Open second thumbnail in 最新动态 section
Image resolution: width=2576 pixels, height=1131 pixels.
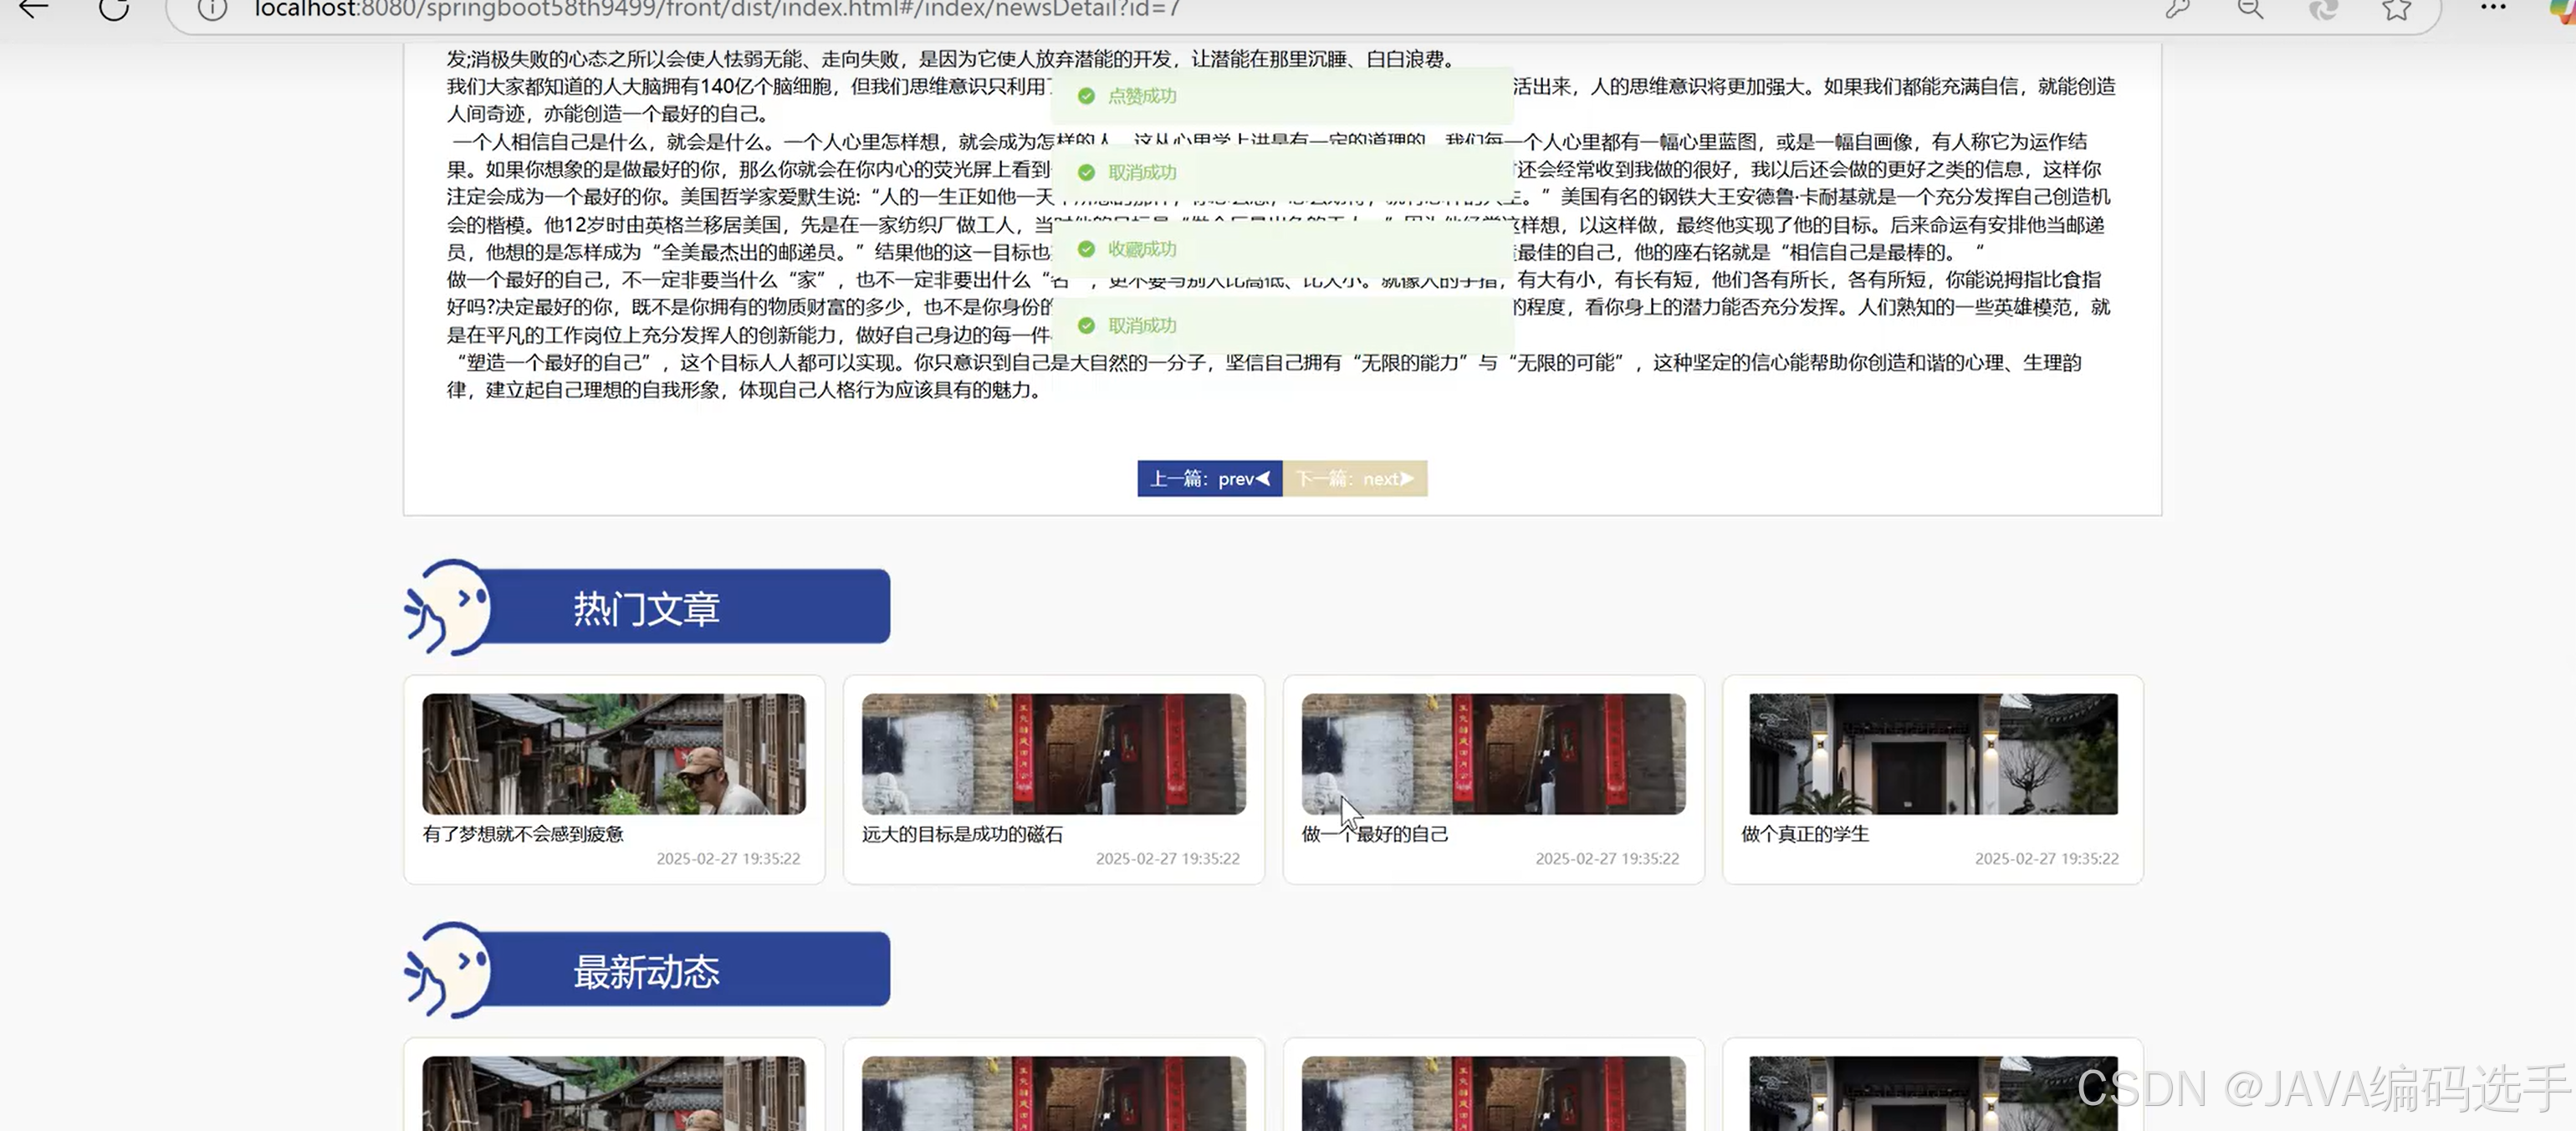click(1054, 1093)
